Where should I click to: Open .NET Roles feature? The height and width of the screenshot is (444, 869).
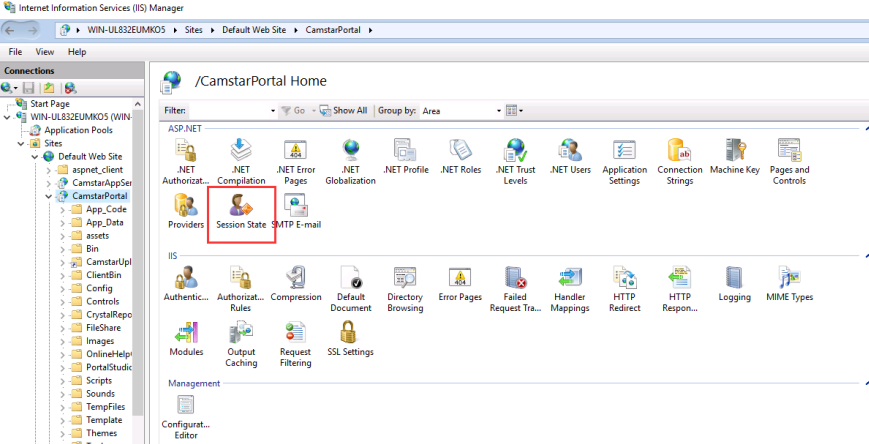coord(460,156)
